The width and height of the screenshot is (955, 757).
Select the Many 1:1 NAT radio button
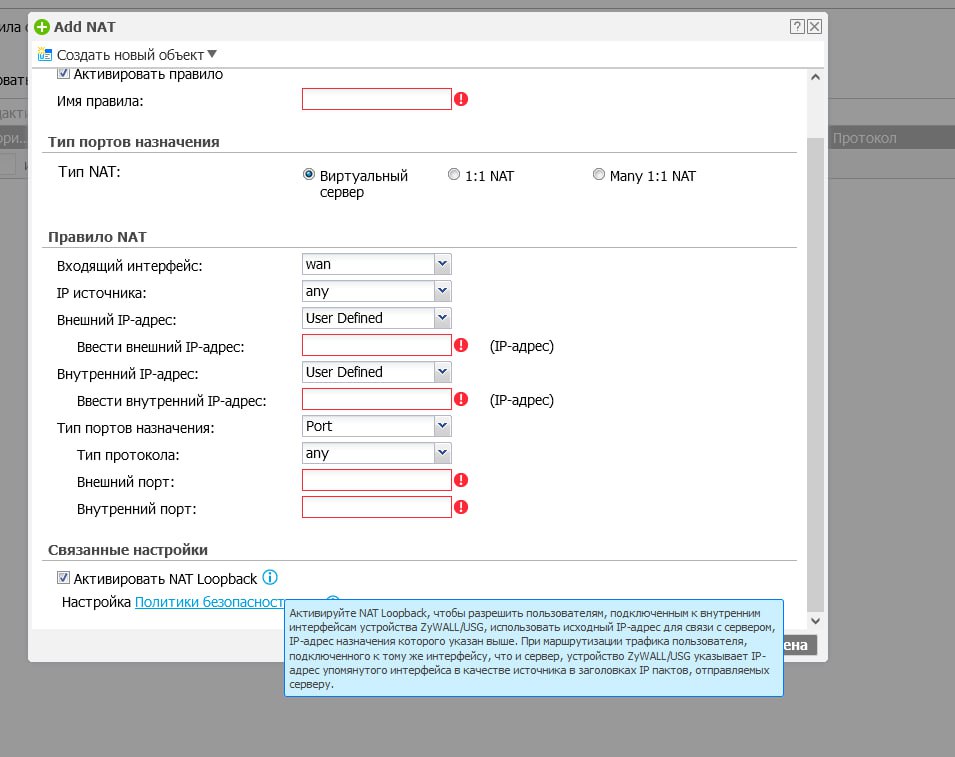pos(599,174)
